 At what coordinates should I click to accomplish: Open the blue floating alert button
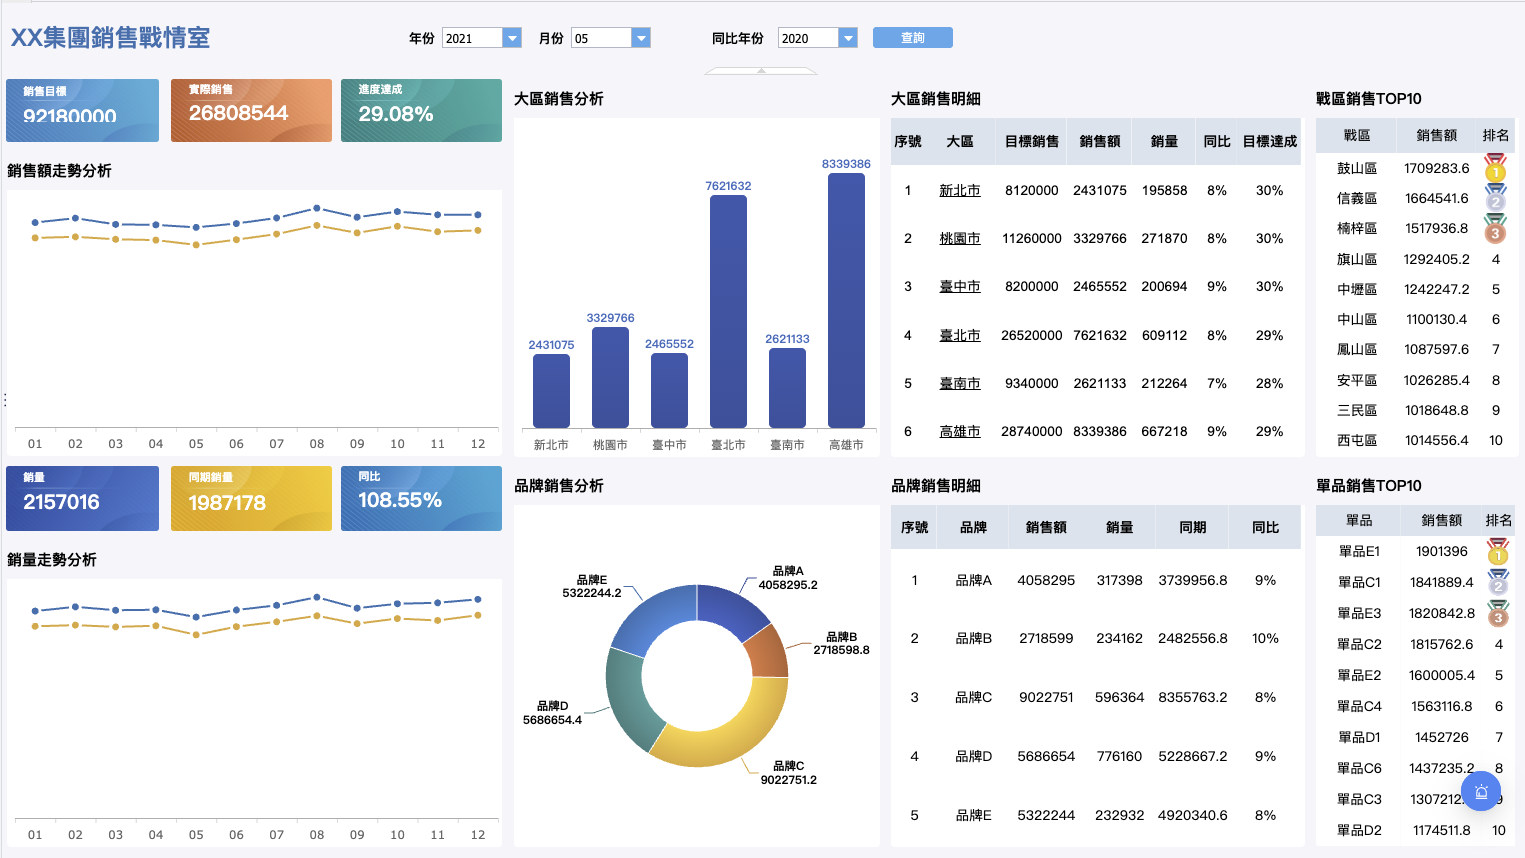click(x=1481, y=792)
